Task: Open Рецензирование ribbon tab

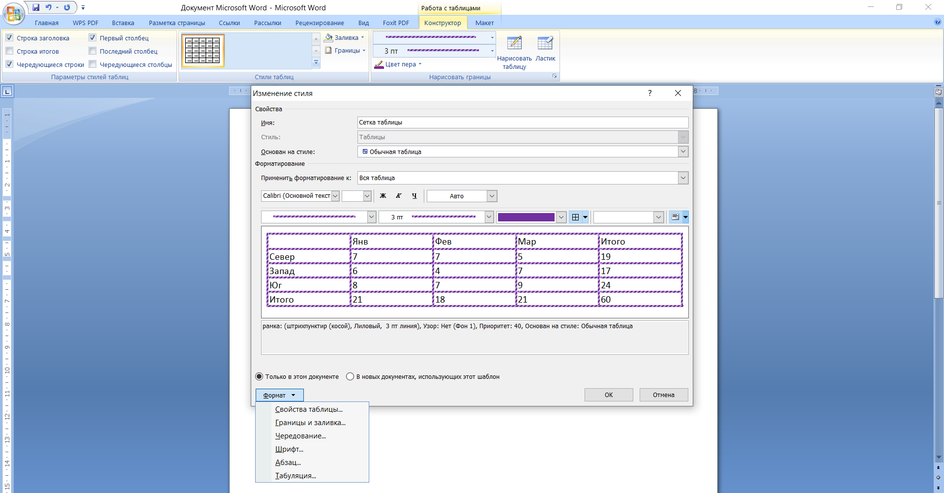Action: (x=320, y=23)
